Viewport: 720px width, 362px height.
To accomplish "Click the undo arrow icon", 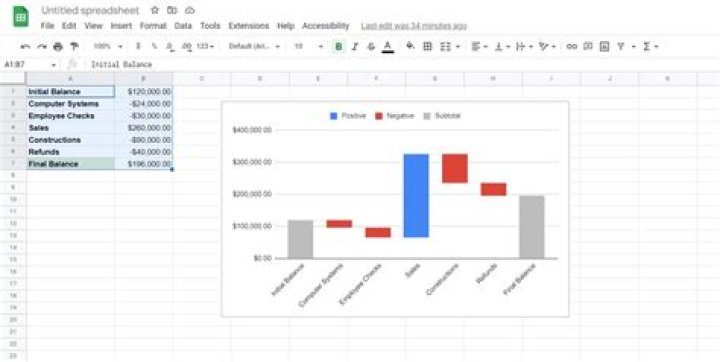I will [25, 46].
